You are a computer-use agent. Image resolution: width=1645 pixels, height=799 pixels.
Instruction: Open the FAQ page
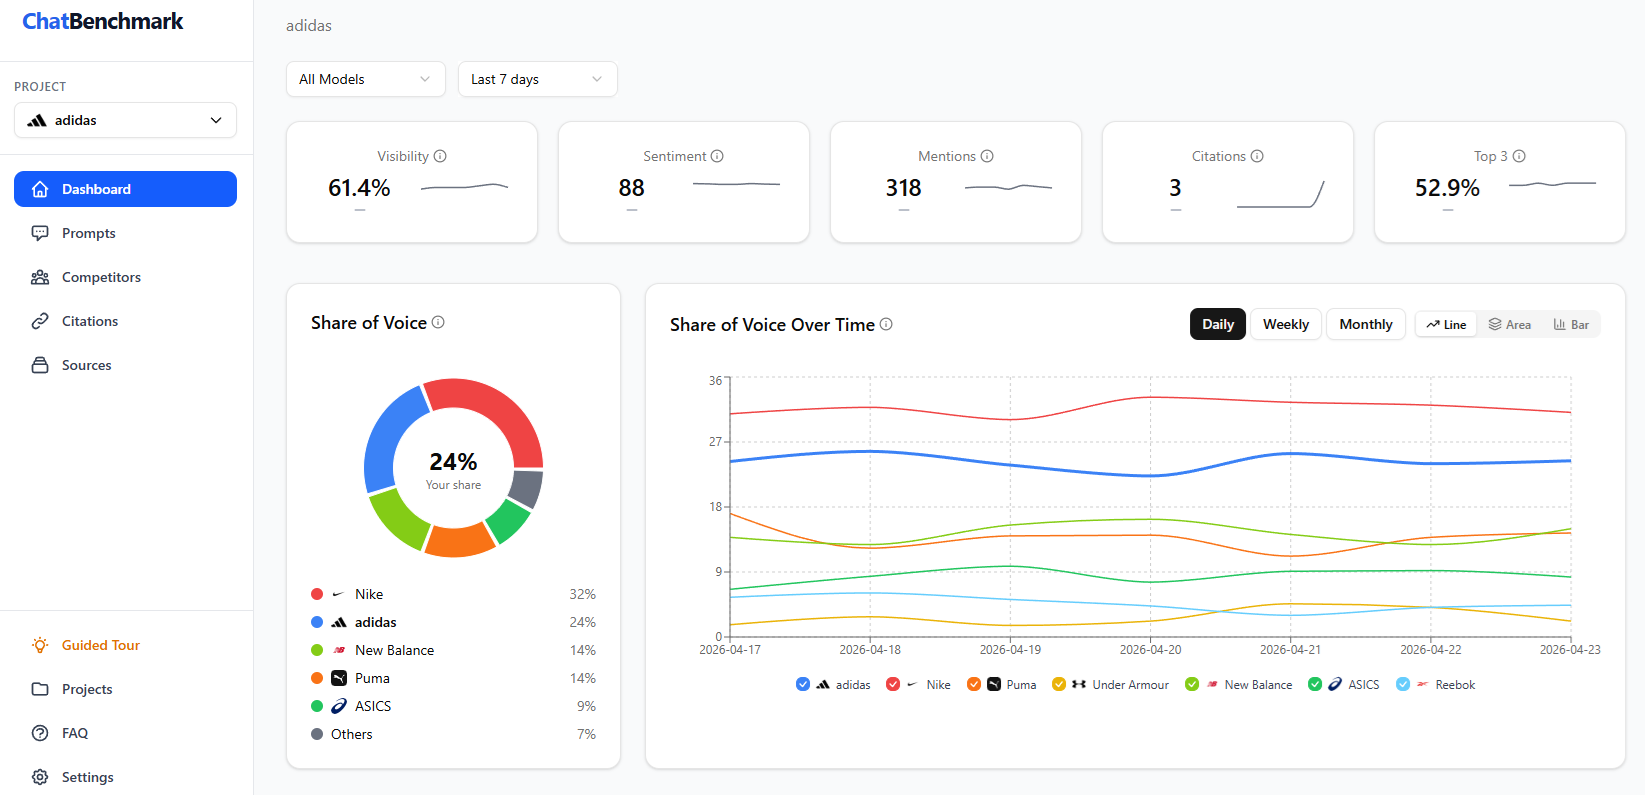125,733
